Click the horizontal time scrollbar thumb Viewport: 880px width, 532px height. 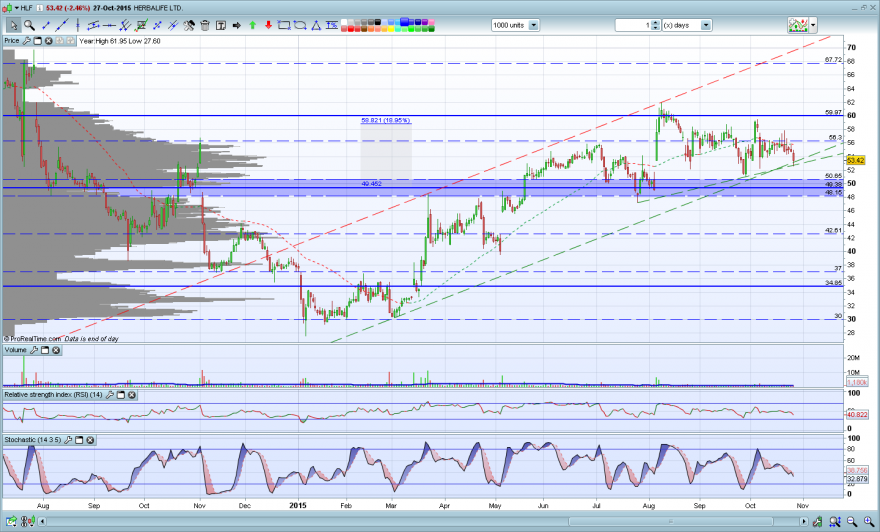pyautogui.click(x=671, y=522)
